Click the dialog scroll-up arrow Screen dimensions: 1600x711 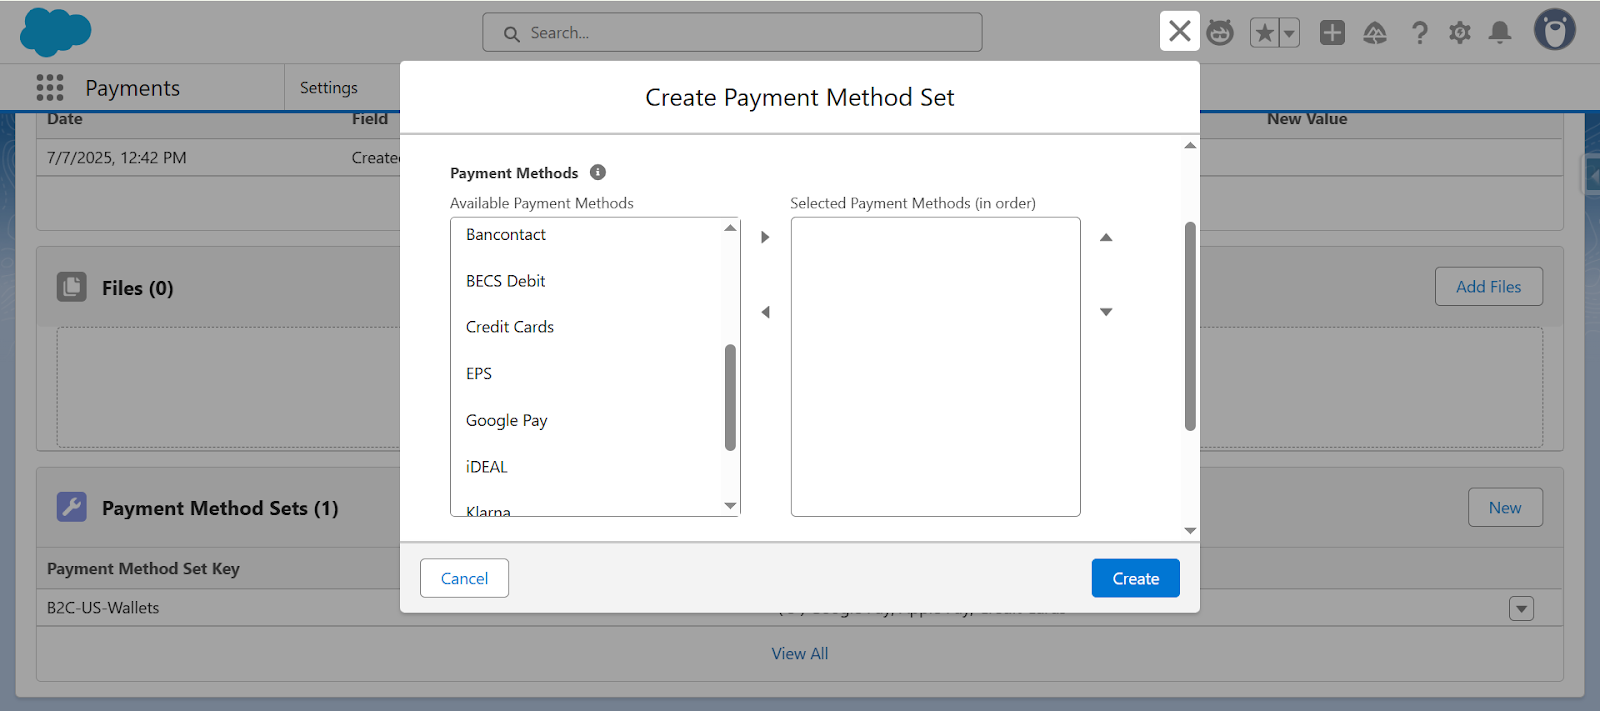point(1190,146)
